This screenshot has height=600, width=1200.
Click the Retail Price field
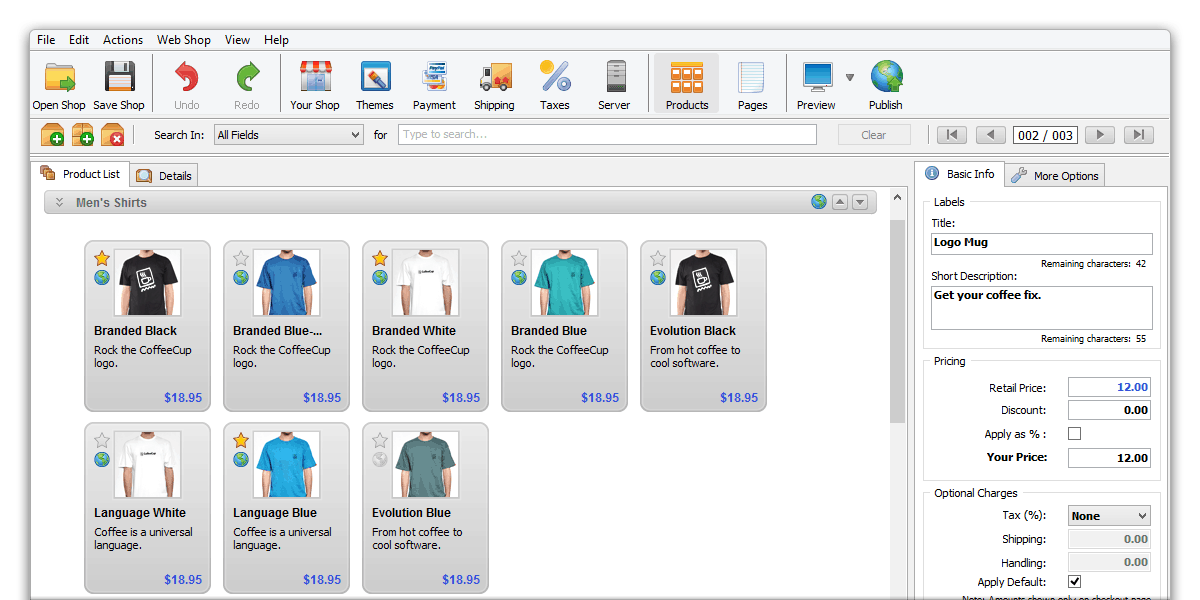(1110, 387)
